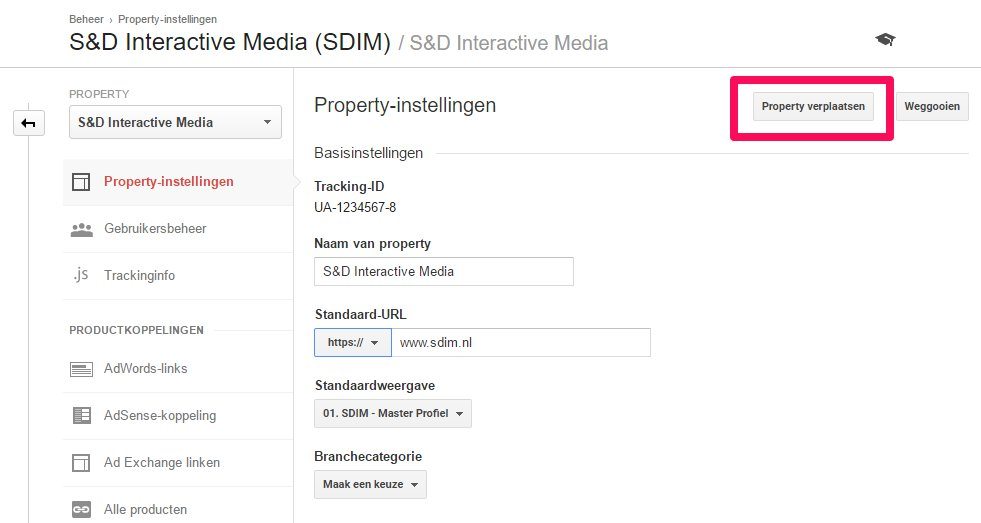
Task: Open the 01. SDIM - Master Profiel dropdown
Action: 393,414
